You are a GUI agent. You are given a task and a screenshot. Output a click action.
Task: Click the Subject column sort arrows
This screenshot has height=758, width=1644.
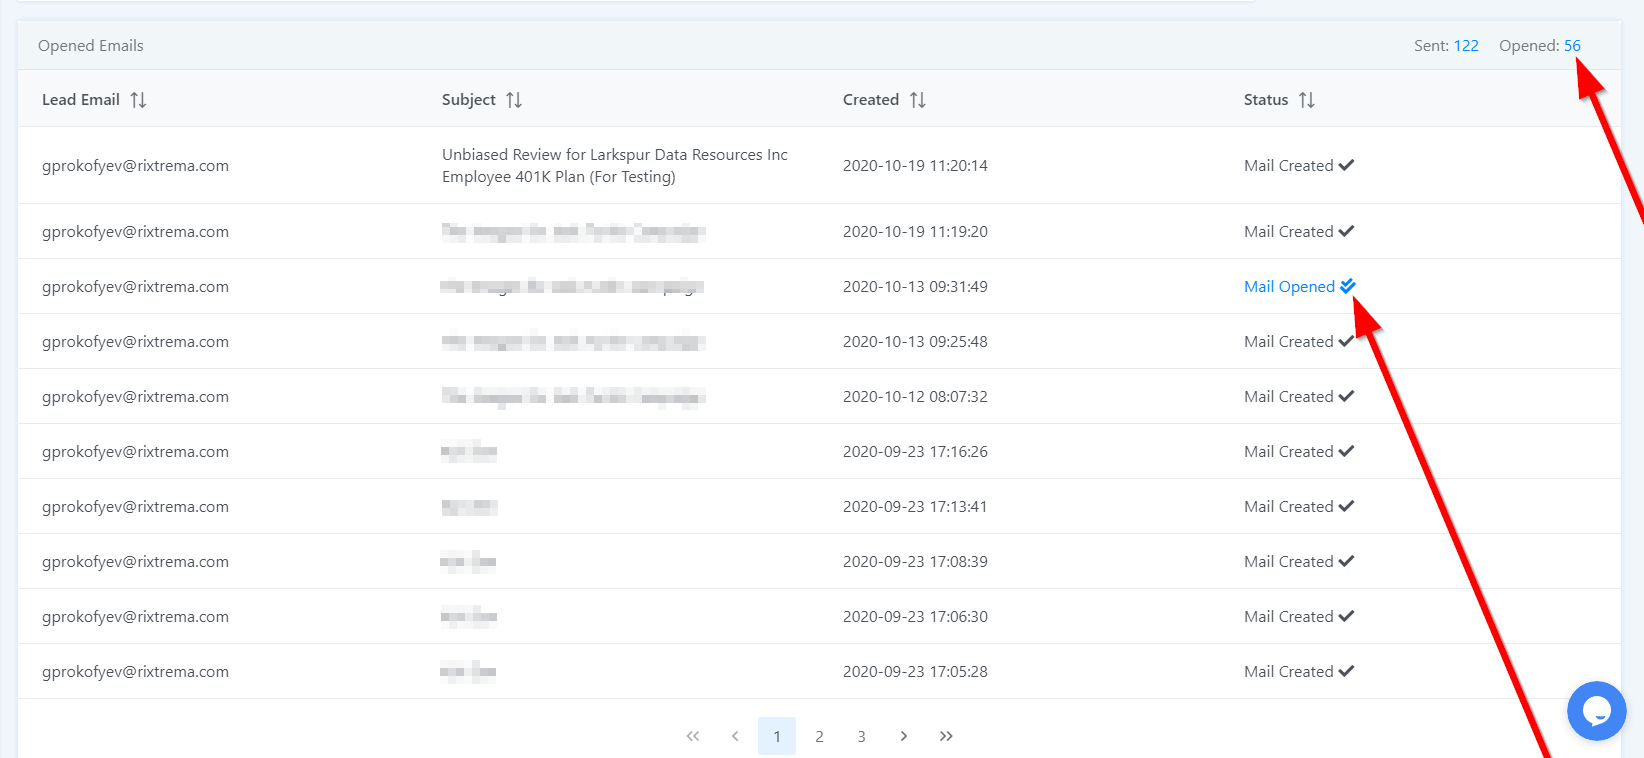(x=514, y=100)
